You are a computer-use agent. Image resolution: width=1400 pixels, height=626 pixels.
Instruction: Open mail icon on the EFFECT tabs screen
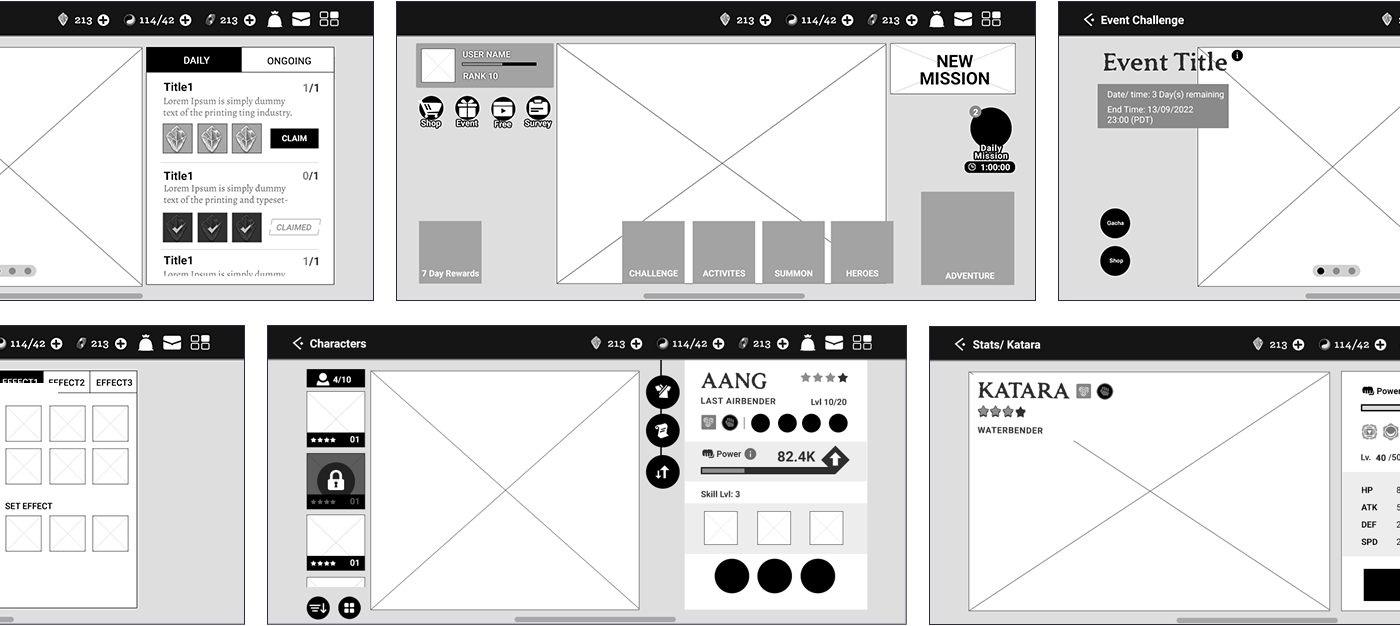point(172,343)
